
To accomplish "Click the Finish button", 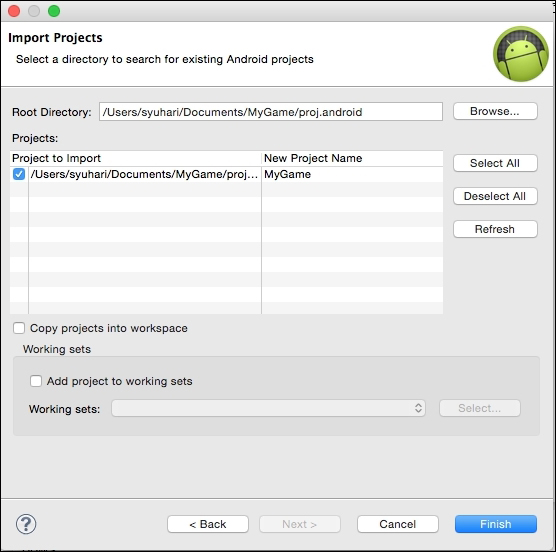I will 496,524.
